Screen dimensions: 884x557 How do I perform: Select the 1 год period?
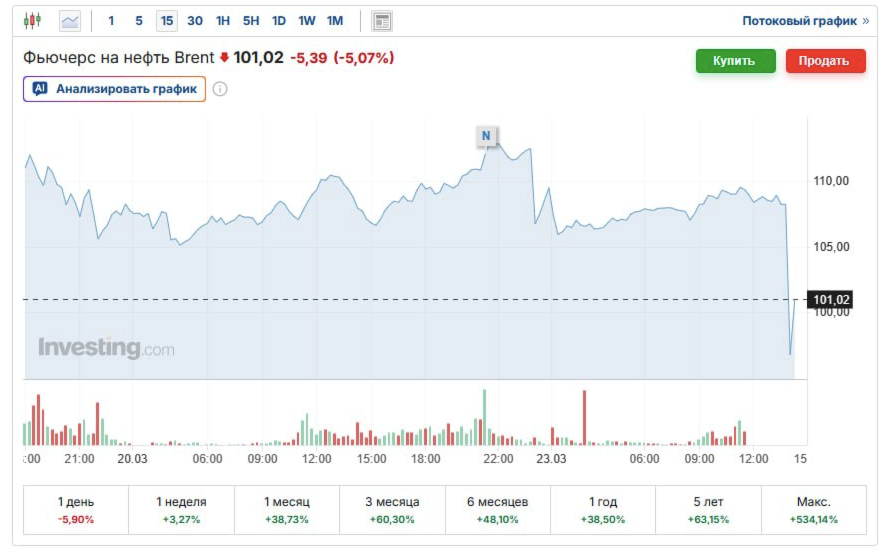(603, 510)
